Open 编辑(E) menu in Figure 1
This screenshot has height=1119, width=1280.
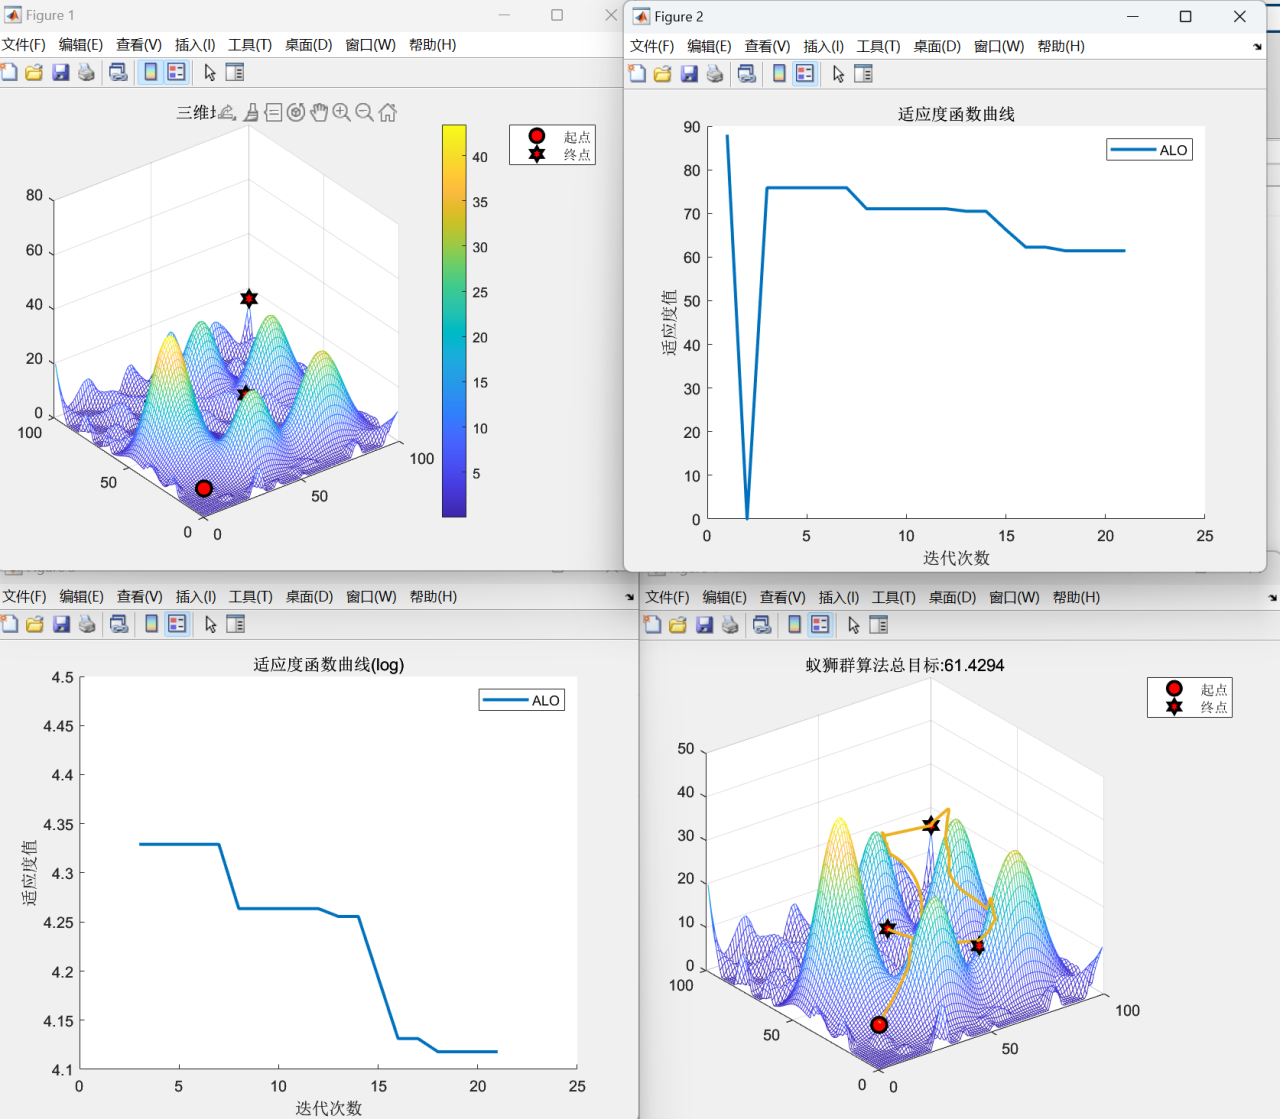coord(81,45)
